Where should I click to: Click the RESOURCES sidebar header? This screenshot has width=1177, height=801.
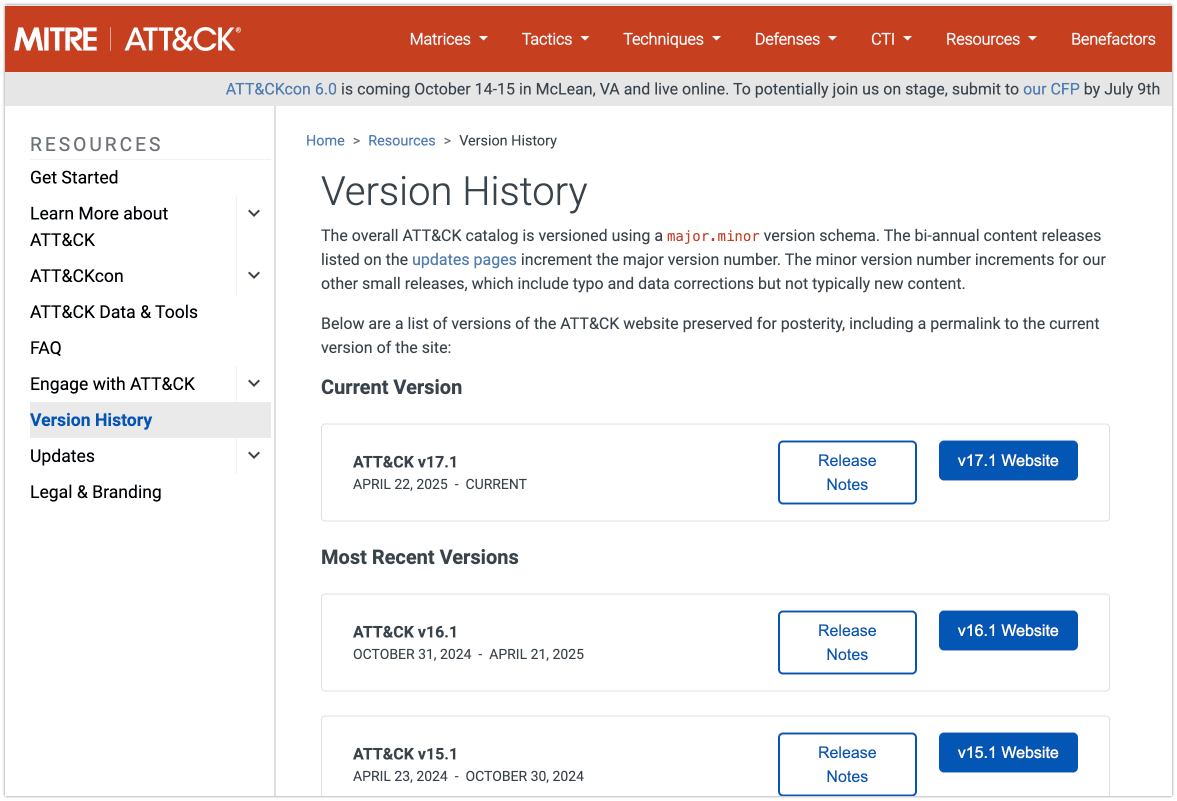click(96, 144)
